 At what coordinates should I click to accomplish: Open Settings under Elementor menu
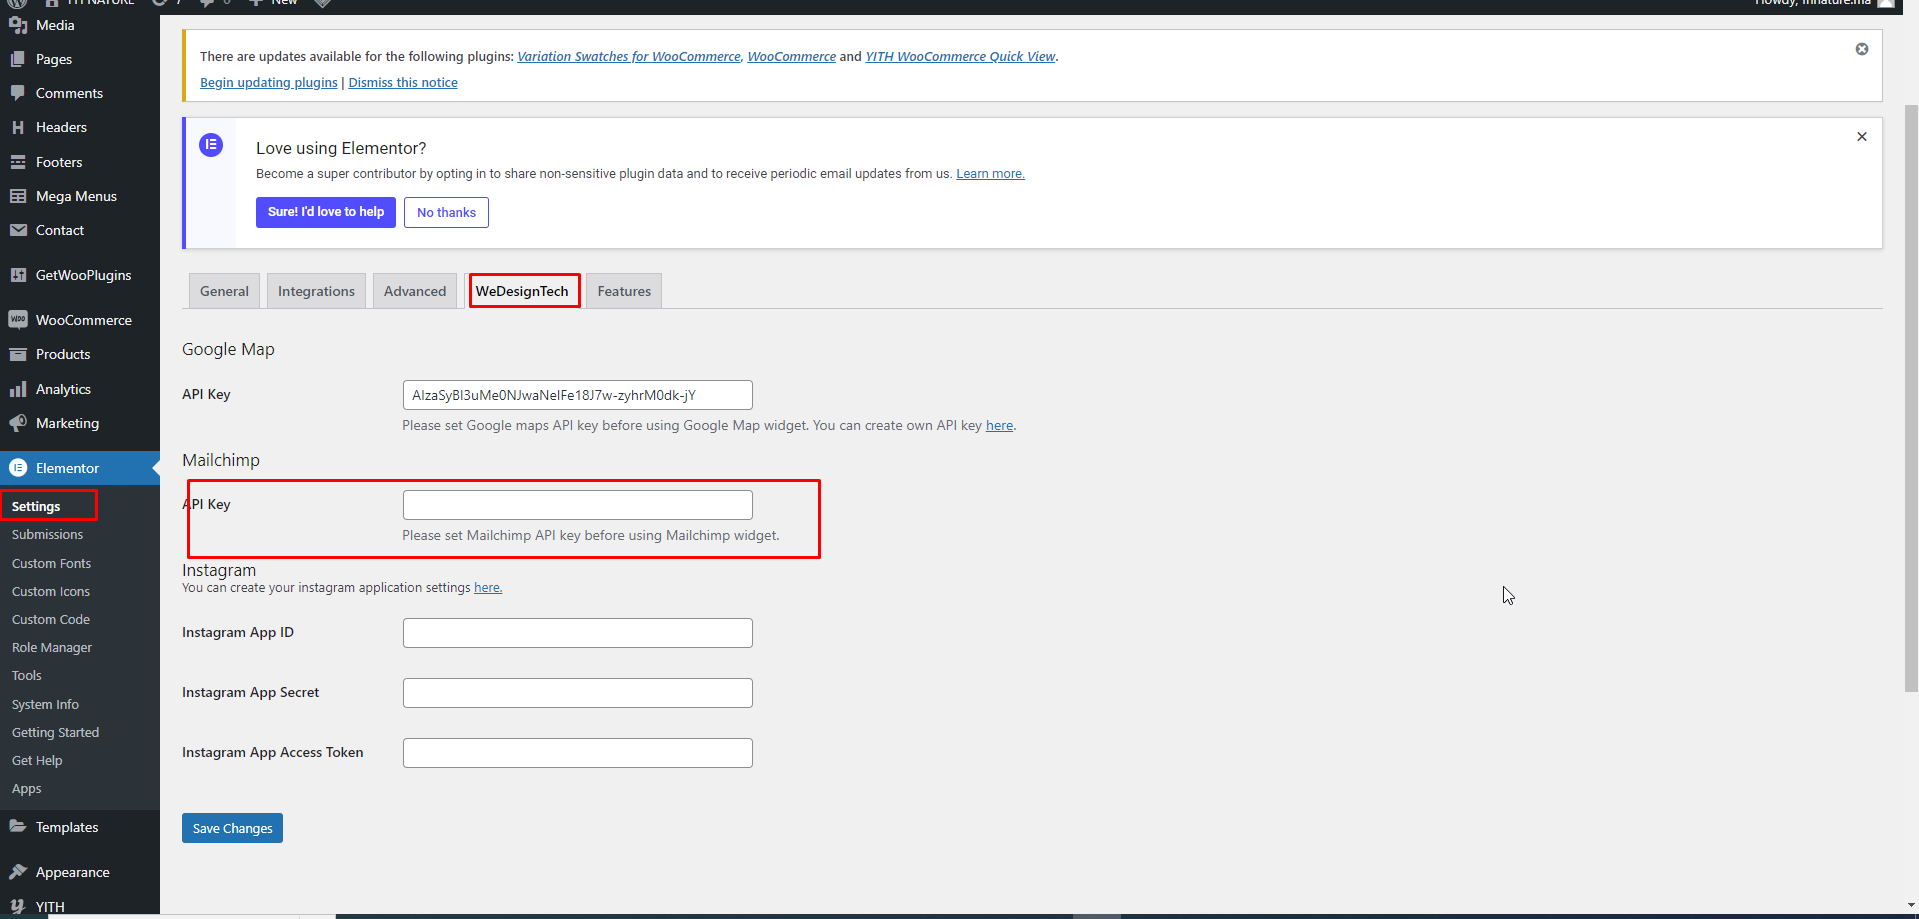coord(36,506)
